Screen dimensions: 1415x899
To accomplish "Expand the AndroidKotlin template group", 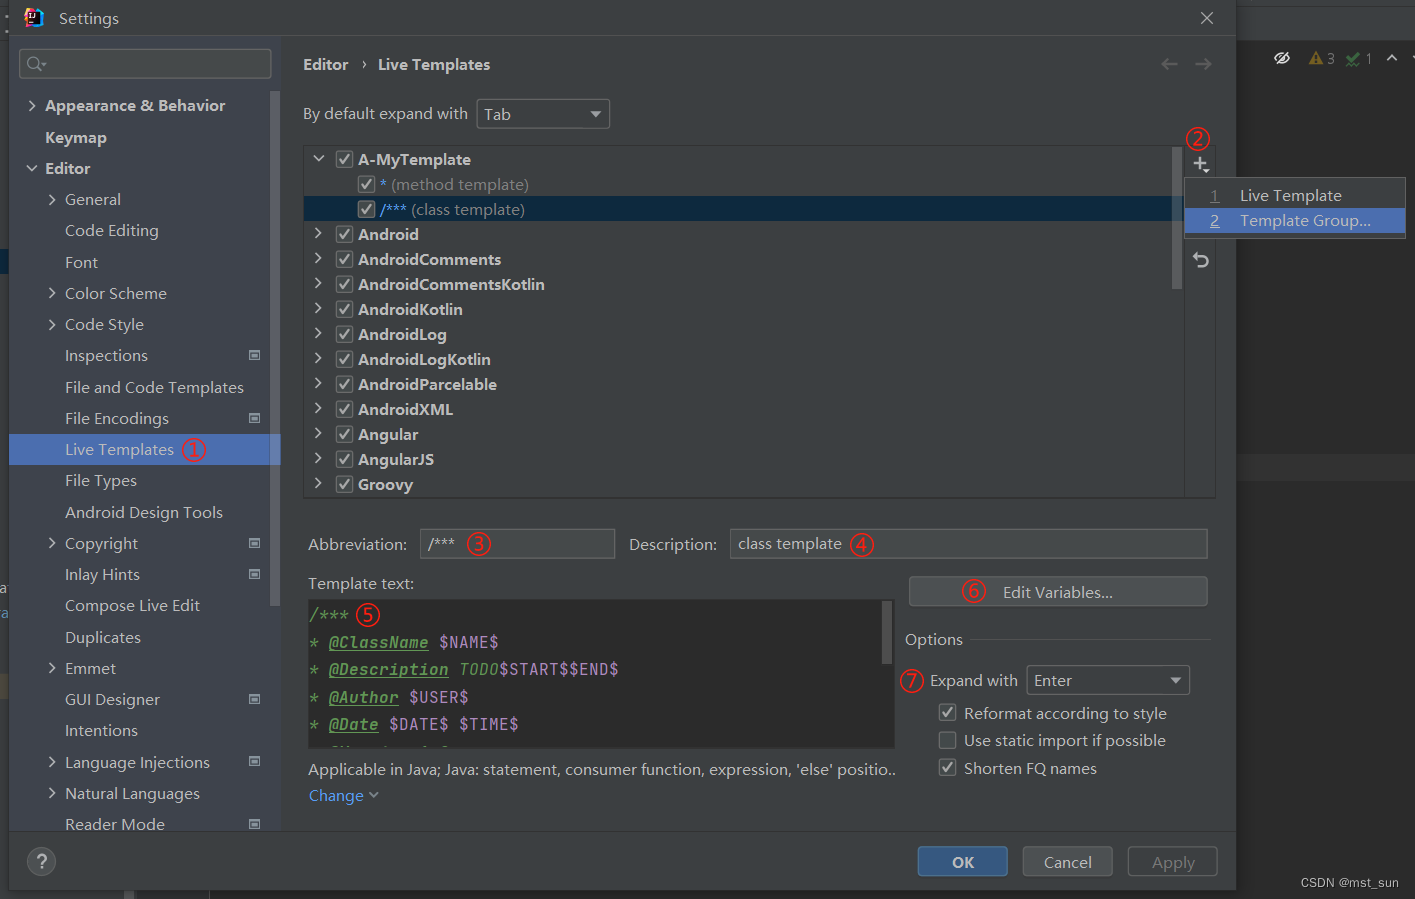I will coord(319,309).
